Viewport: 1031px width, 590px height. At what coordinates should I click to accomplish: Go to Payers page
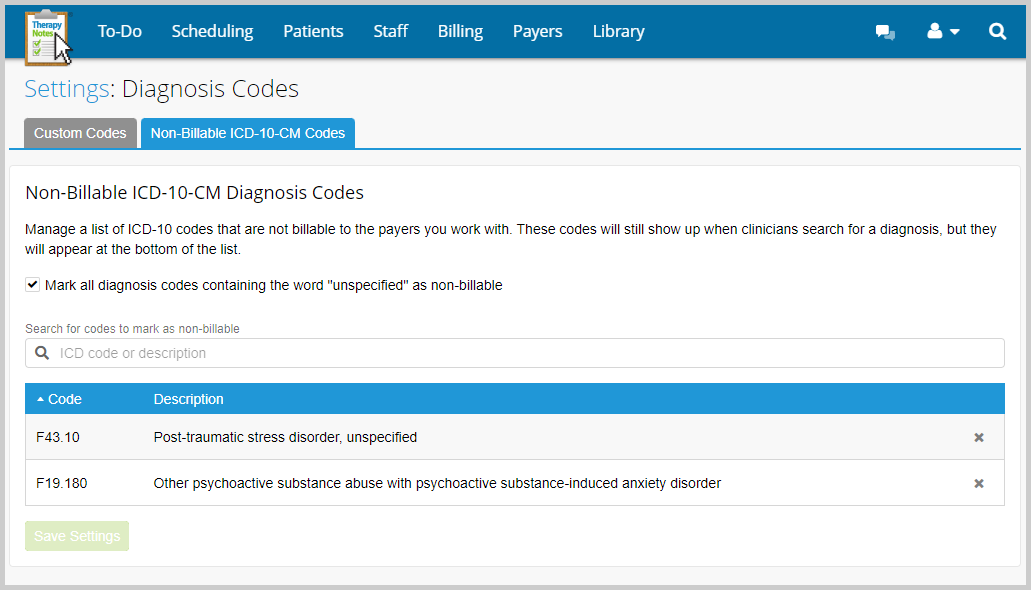[x=537, y=32]
